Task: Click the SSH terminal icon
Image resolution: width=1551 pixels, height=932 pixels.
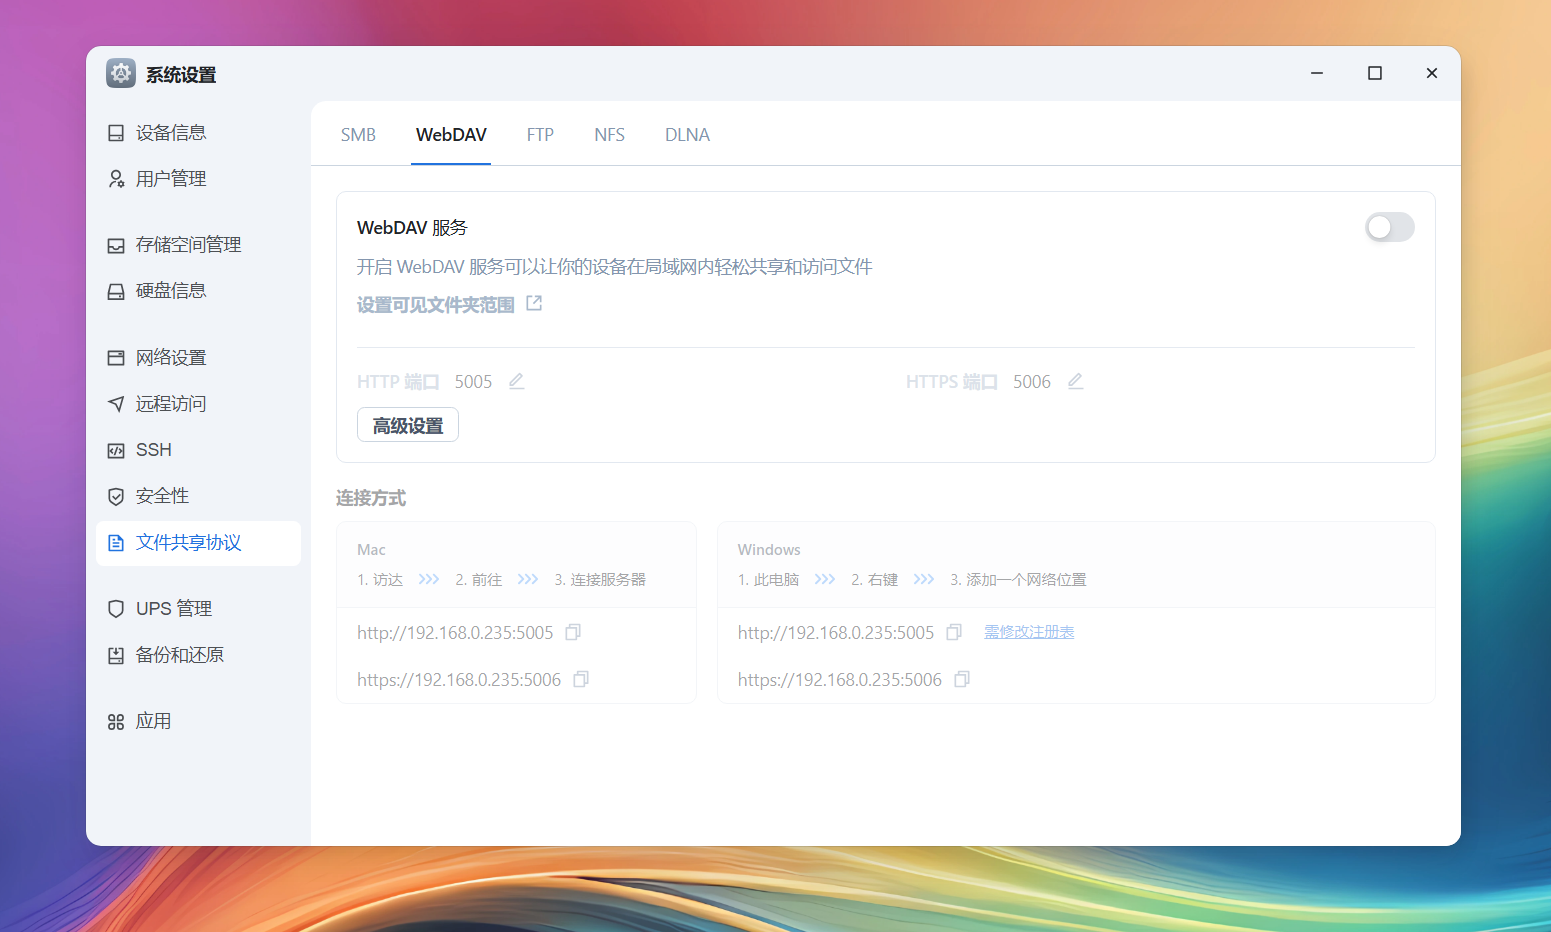Action: click(x=116, y=450)
